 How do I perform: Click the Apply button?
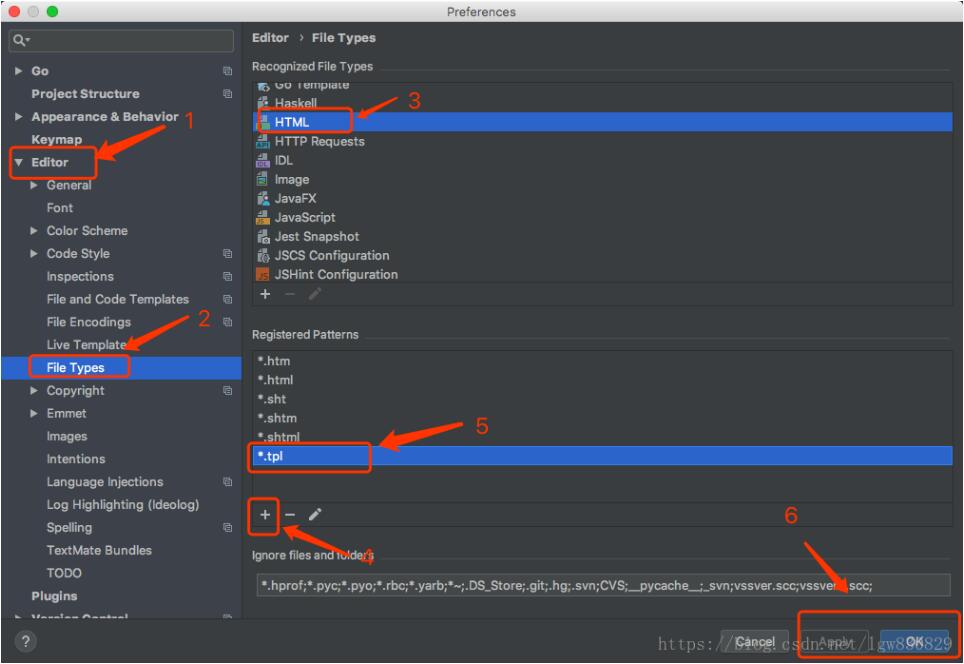pyautogui.click(x=834, y=642)
